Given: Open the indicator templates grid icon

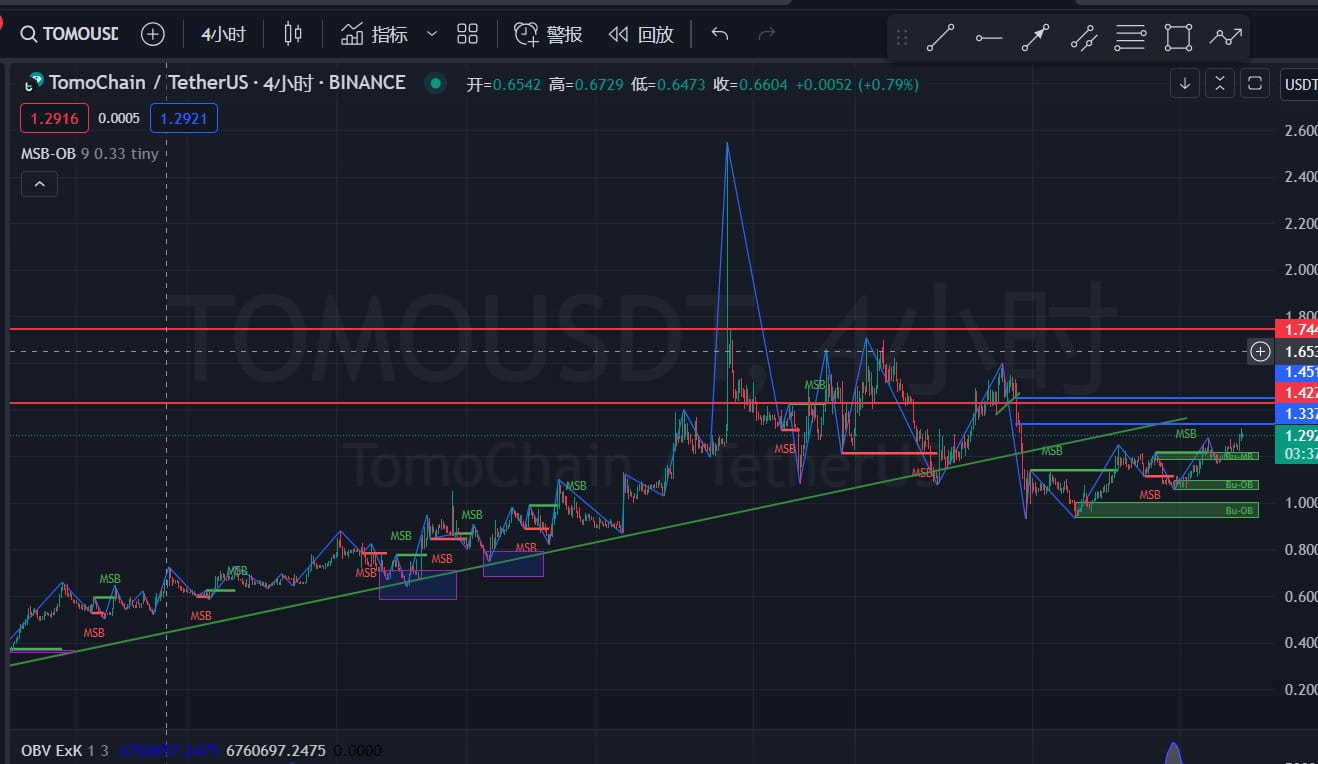Looking at the screenshot, I should tap(467, 35).
